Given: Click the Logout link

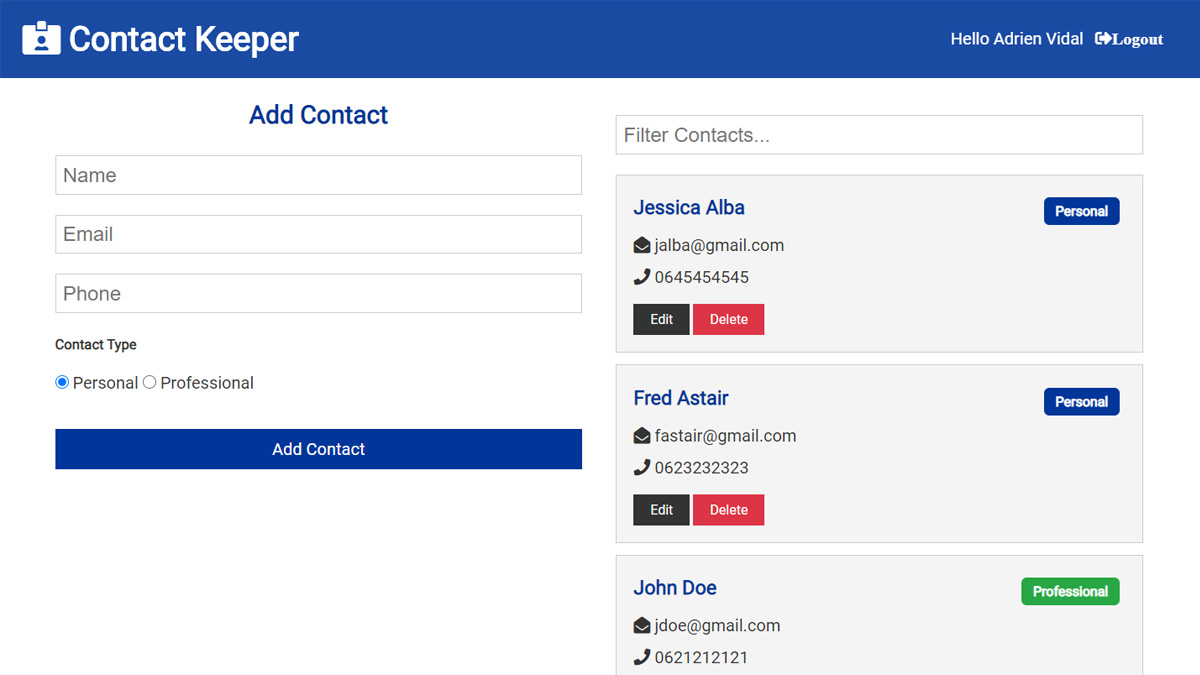Looking at the screenshot, I should [x=1129, y=39].
